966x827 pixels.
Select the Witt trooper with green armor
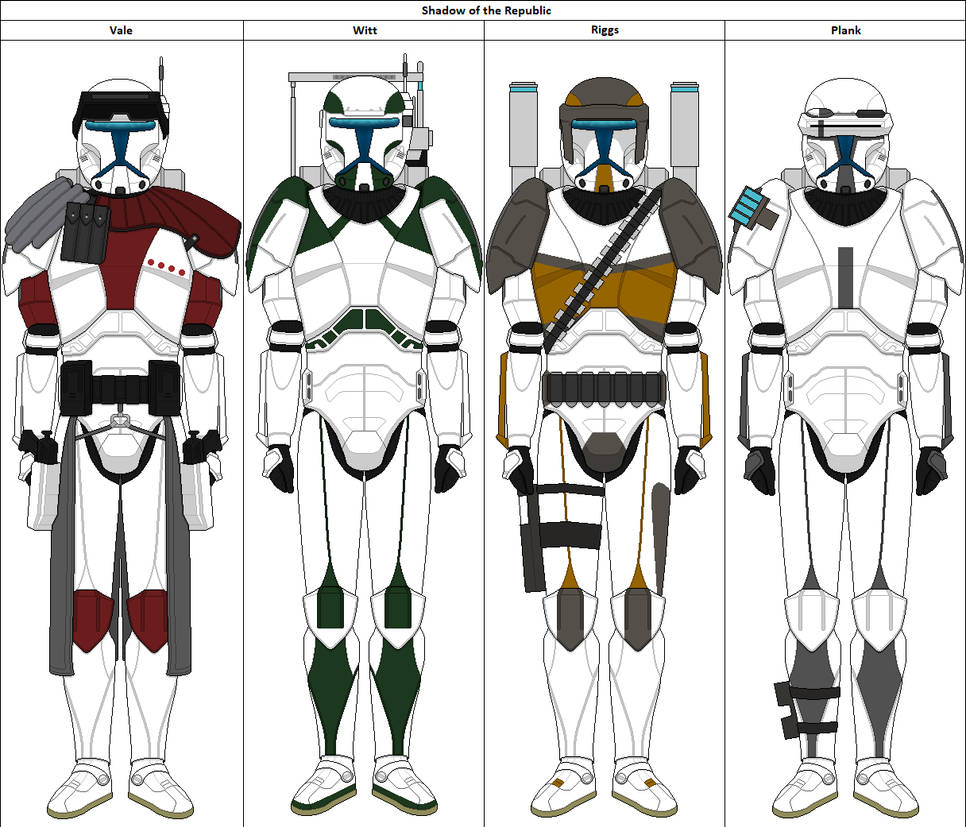point(363,434)
